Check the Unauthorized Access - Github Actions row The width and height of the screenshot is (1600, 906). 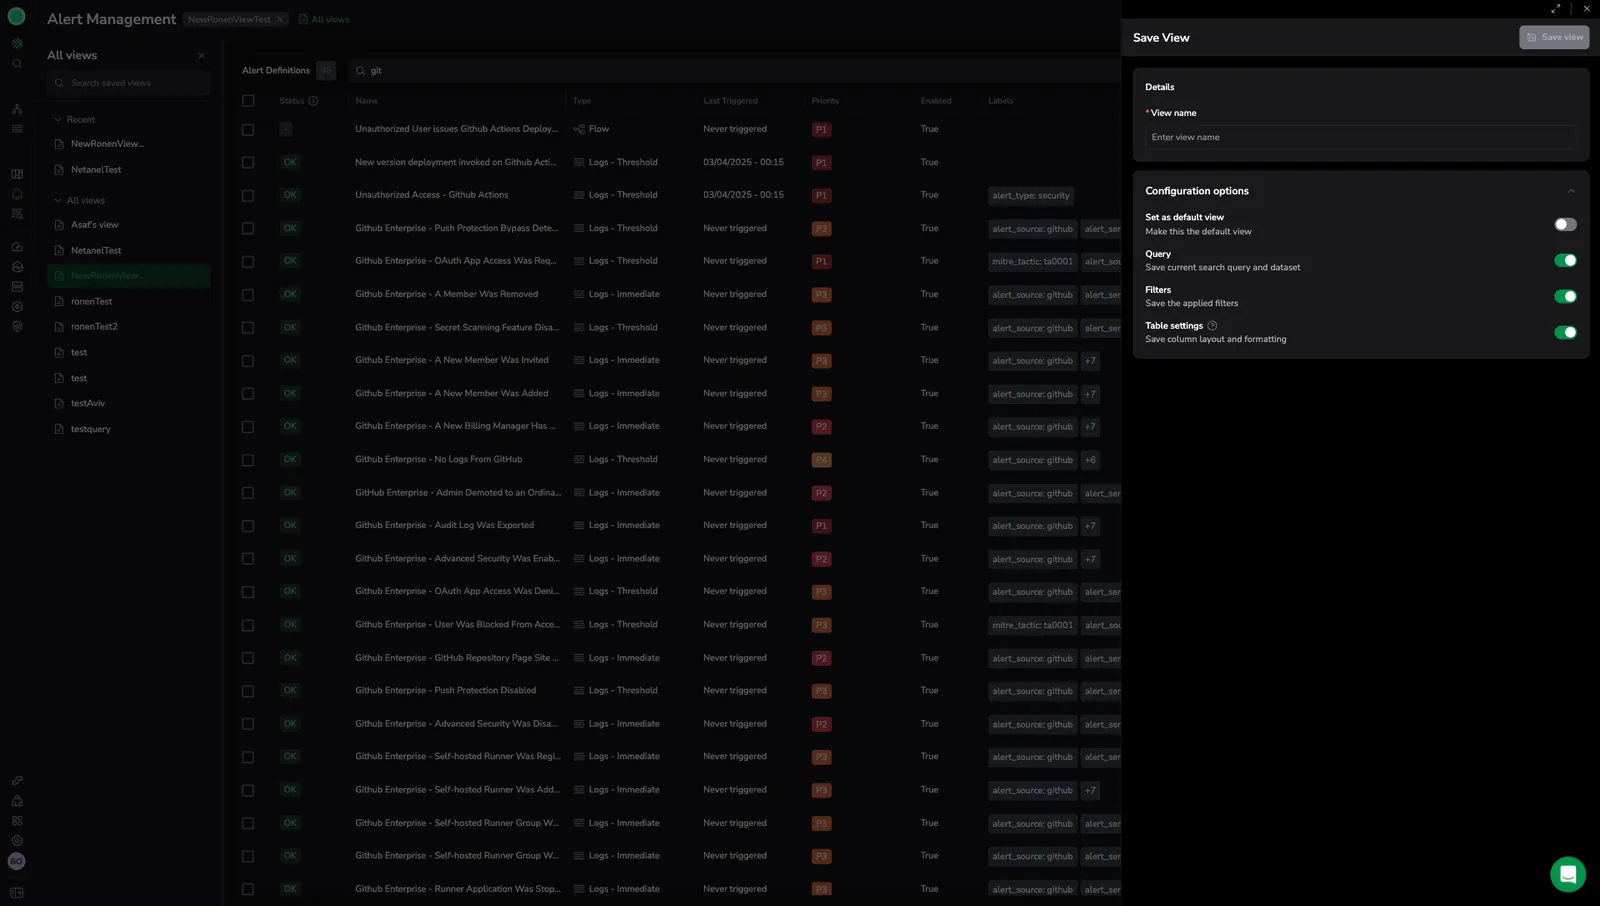pyautogui.click(x=248, y=196)
